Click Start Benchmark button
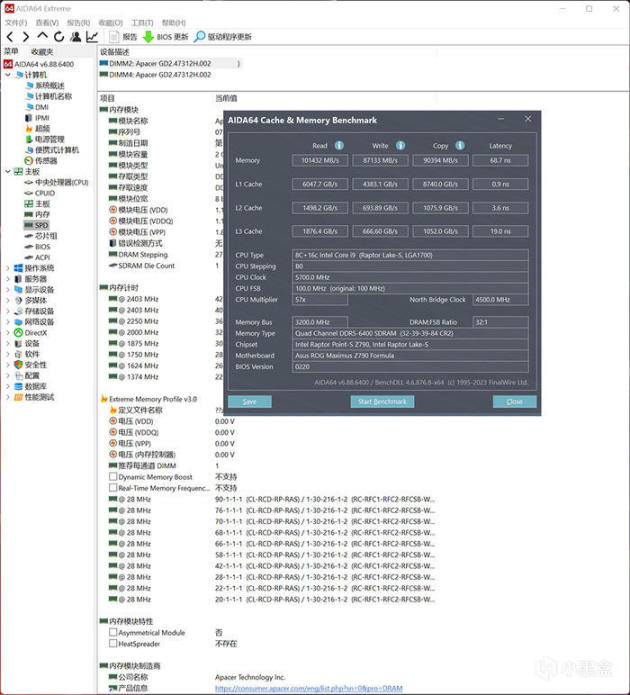 (382, 402)
